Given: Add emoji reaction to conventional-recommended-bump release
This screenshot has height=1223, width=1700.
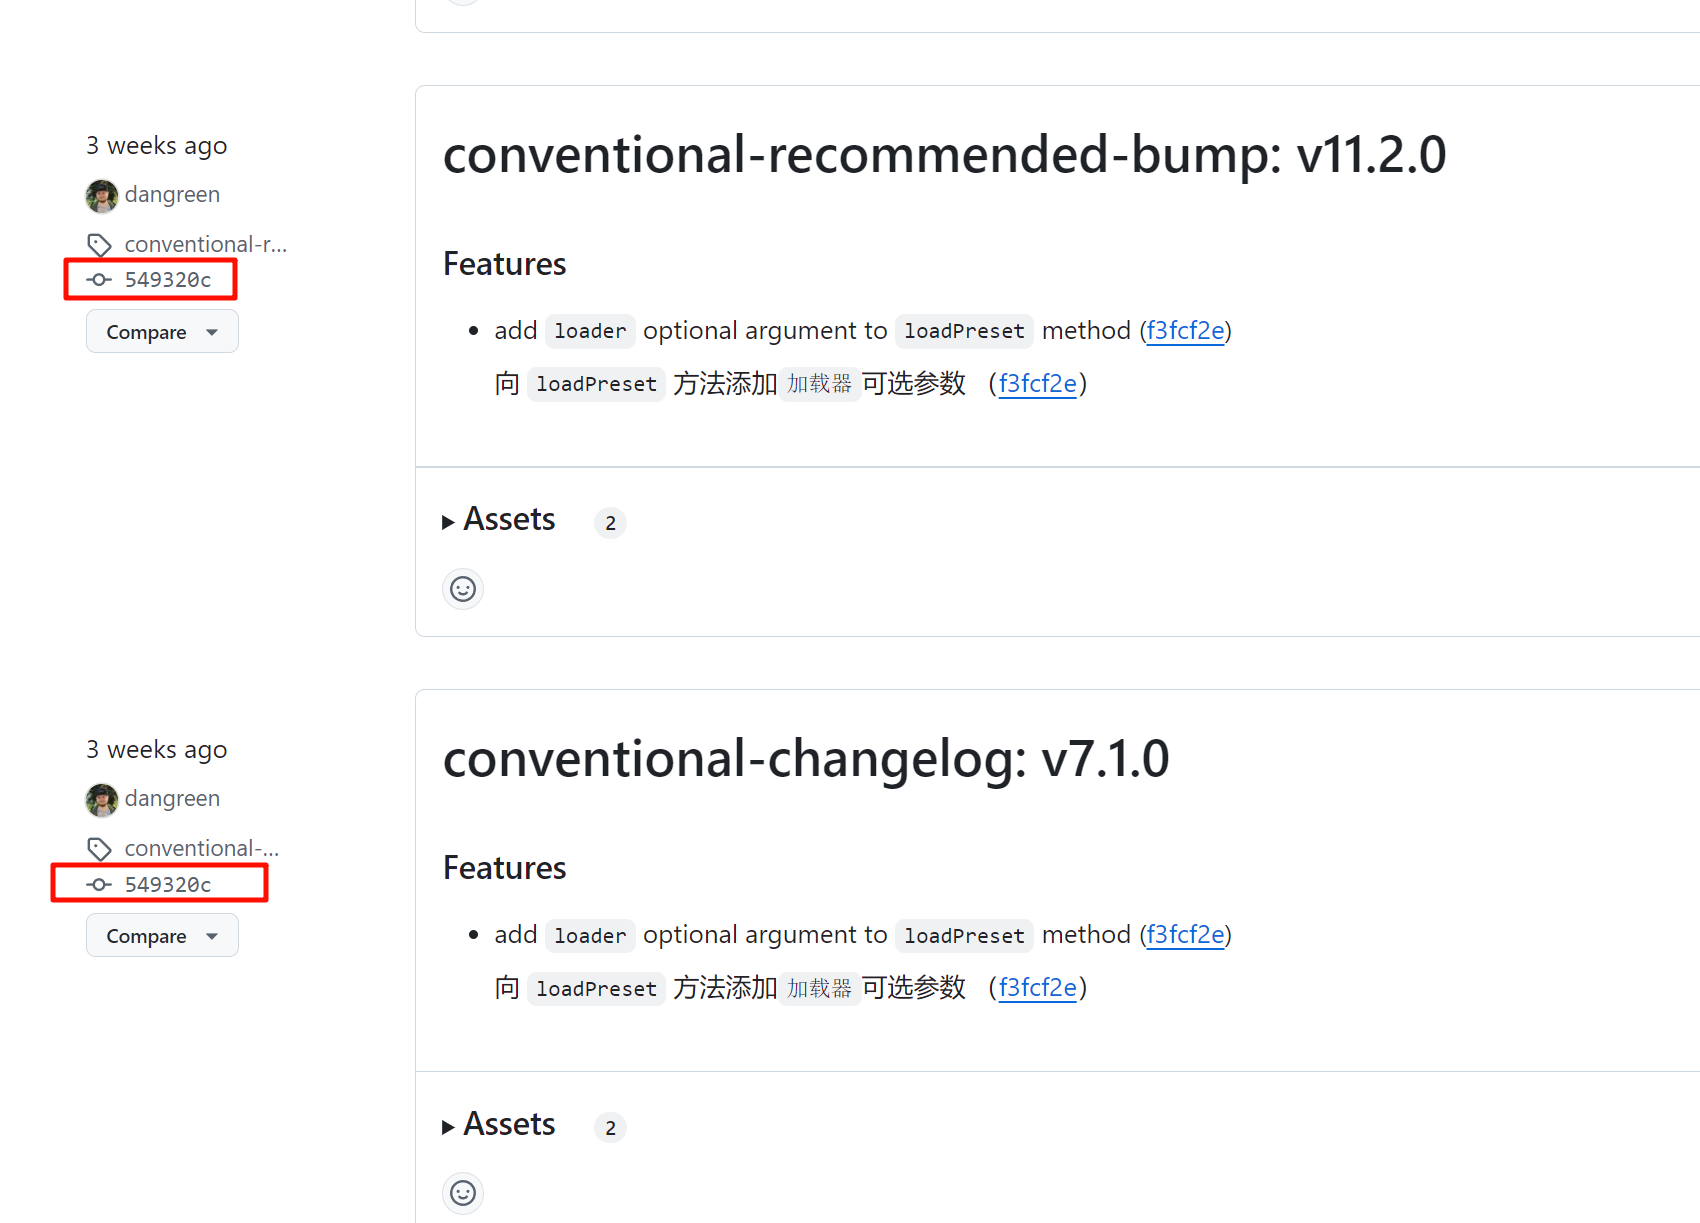Looking at the screenshot, I should [463, 589].
